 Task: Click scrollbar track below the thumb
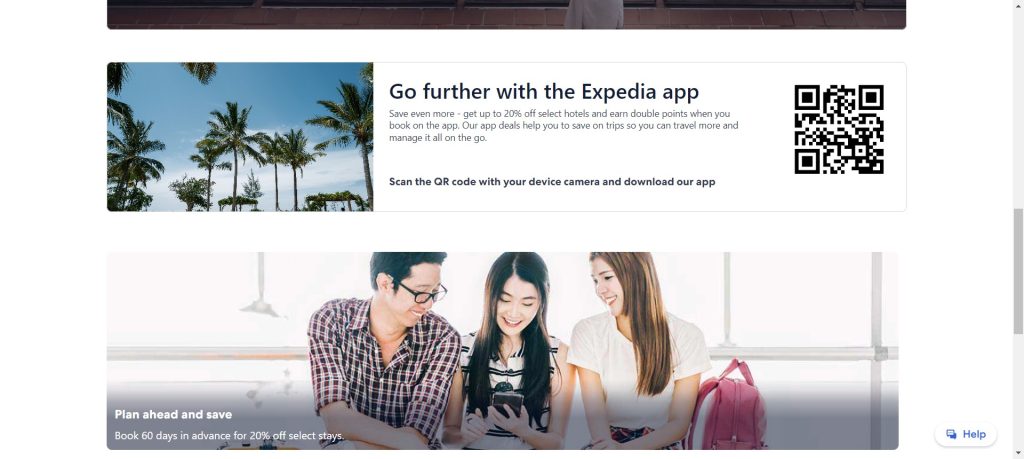coord(1018,392)
